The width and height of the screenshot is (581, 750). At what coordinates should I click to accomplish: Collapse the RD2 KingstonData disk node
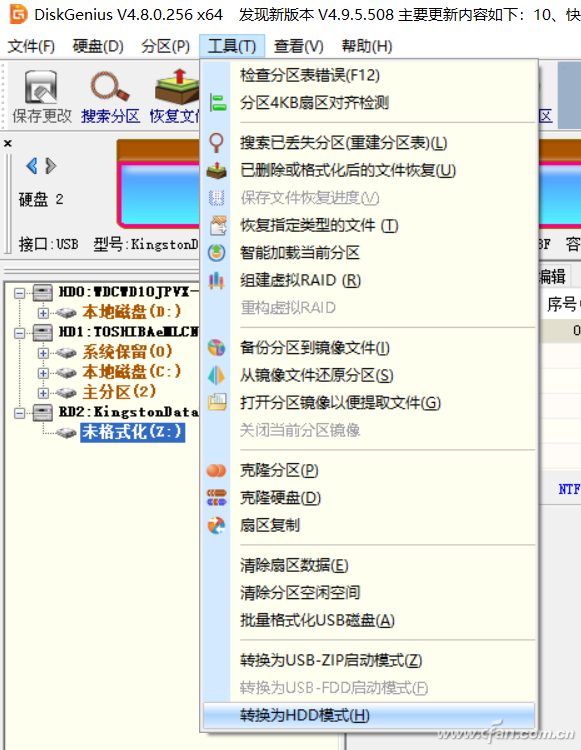(x=20, y=413)
